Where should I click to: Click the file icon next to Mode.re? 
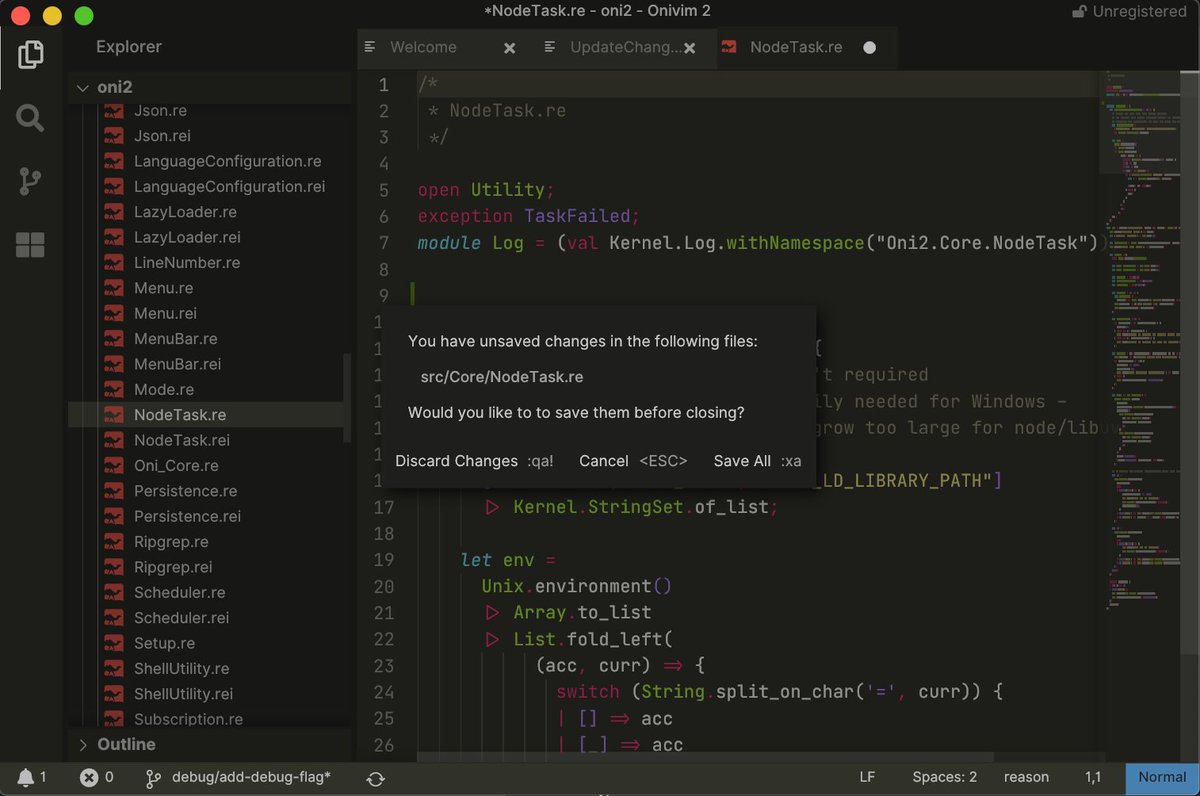pos(115,390)
